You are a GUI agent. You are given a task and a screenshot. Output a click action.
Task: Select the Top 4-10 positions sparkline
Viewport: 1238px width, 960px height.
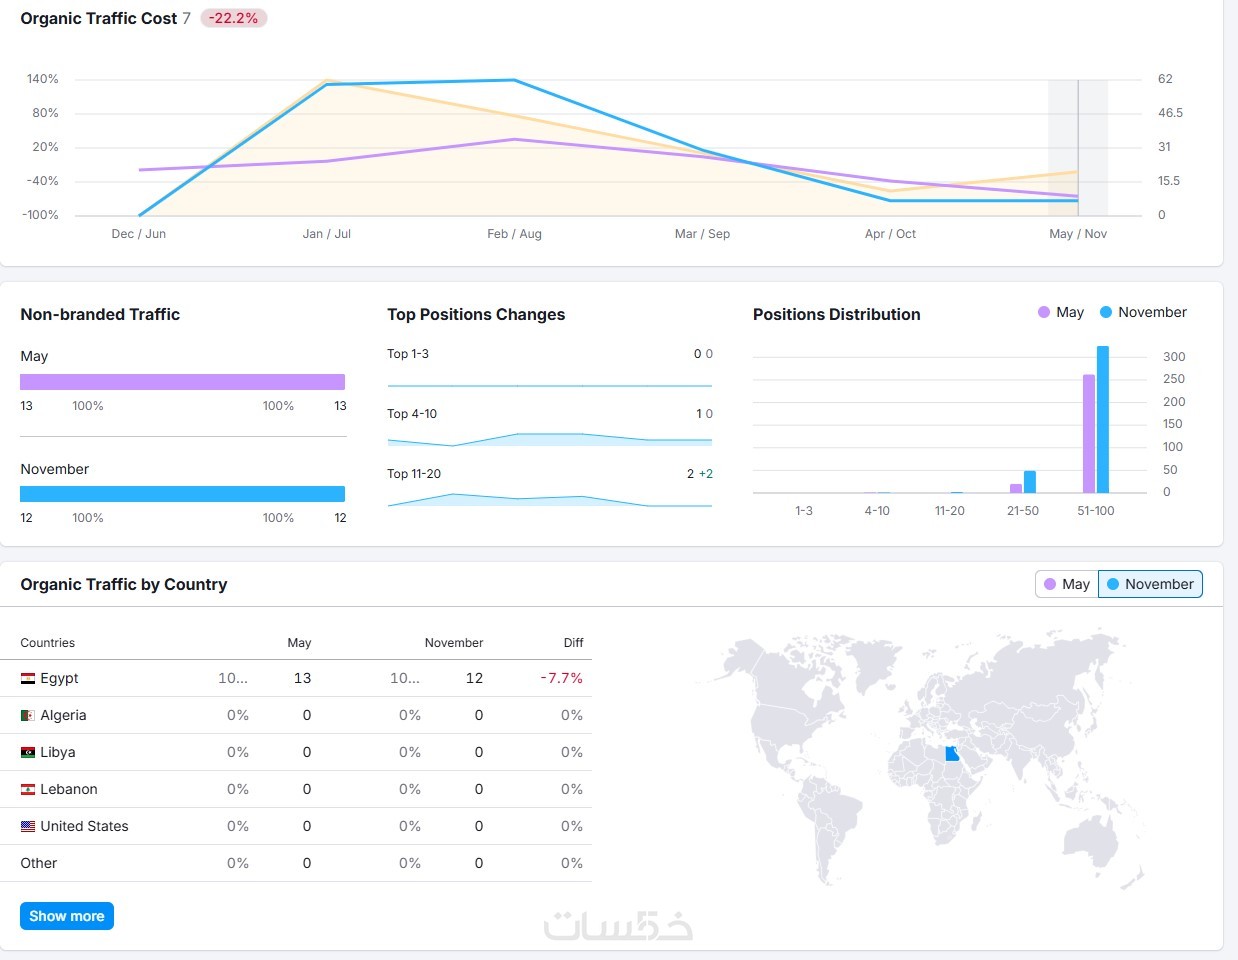(549, 438)
